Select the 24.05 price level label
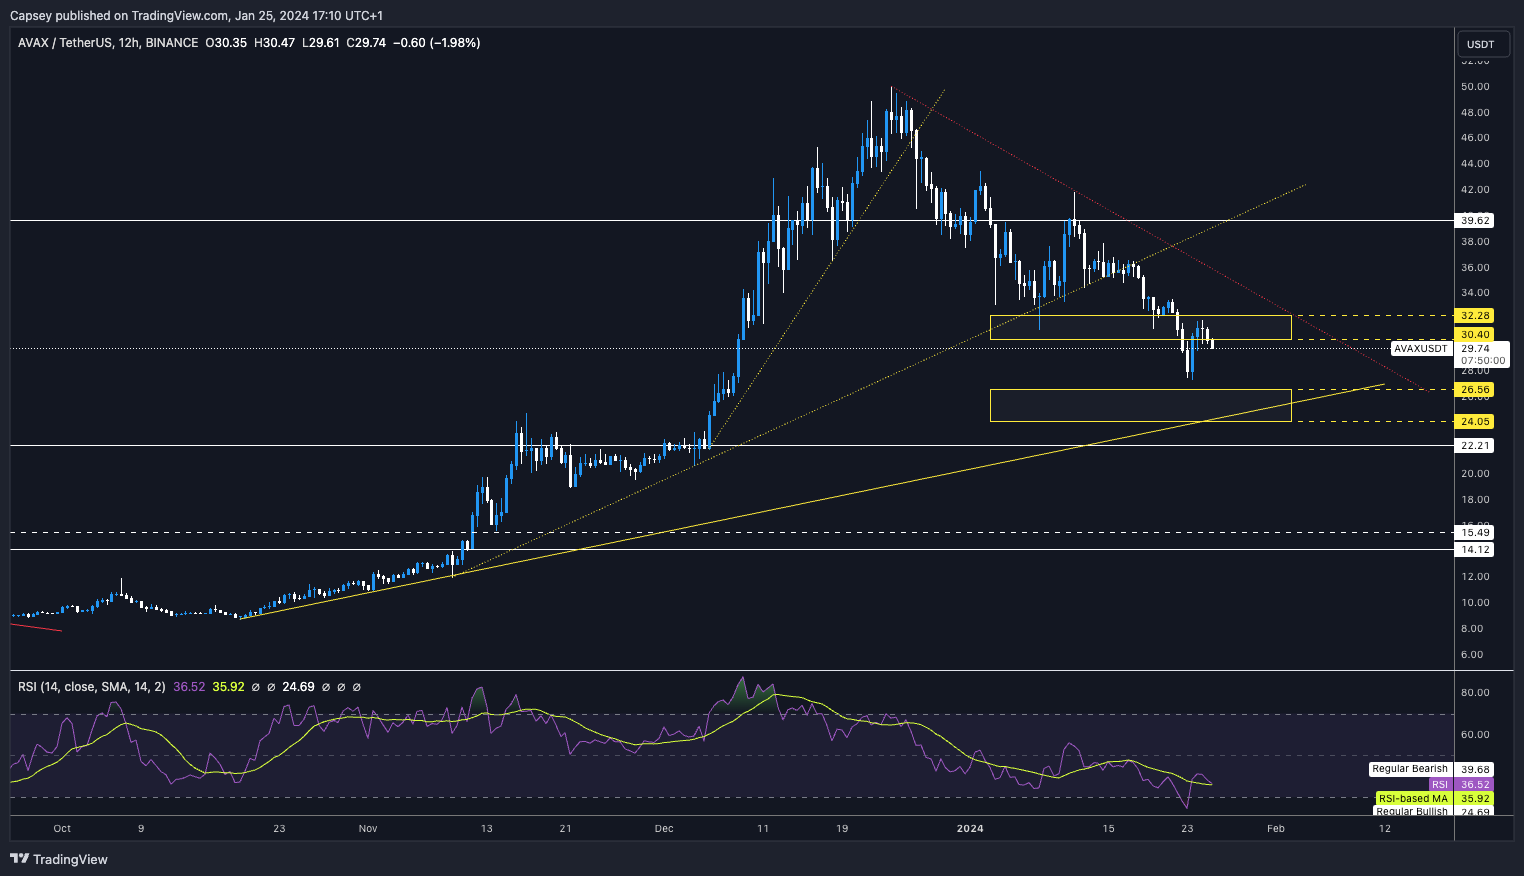The width and height of the screenshot is (1524, 876). (1475, 422)
